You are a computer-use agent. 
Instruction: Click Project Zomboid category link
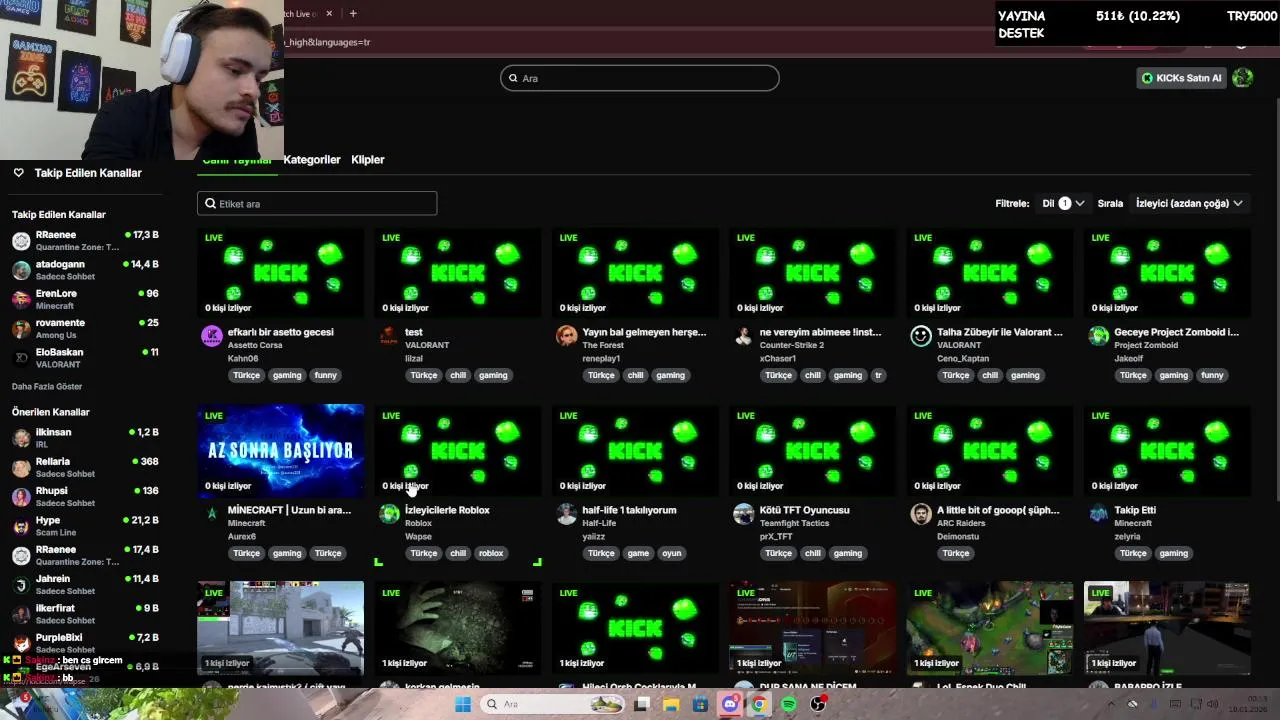click(x=1147, y=345)
